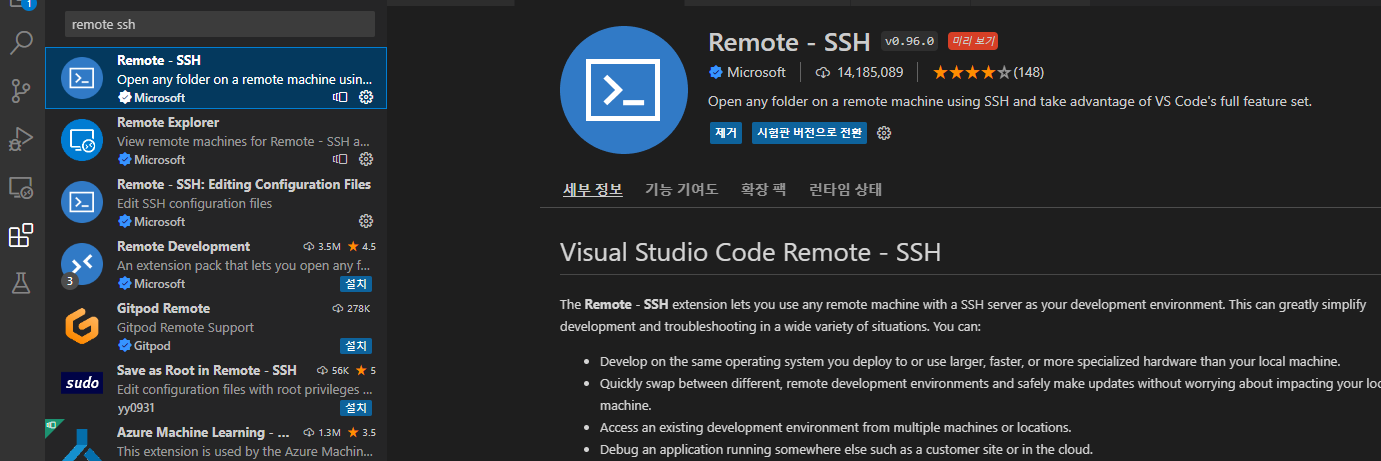Select the Remote Development list entry title
Screen dimensions: 1381x461
coord(183,246)
